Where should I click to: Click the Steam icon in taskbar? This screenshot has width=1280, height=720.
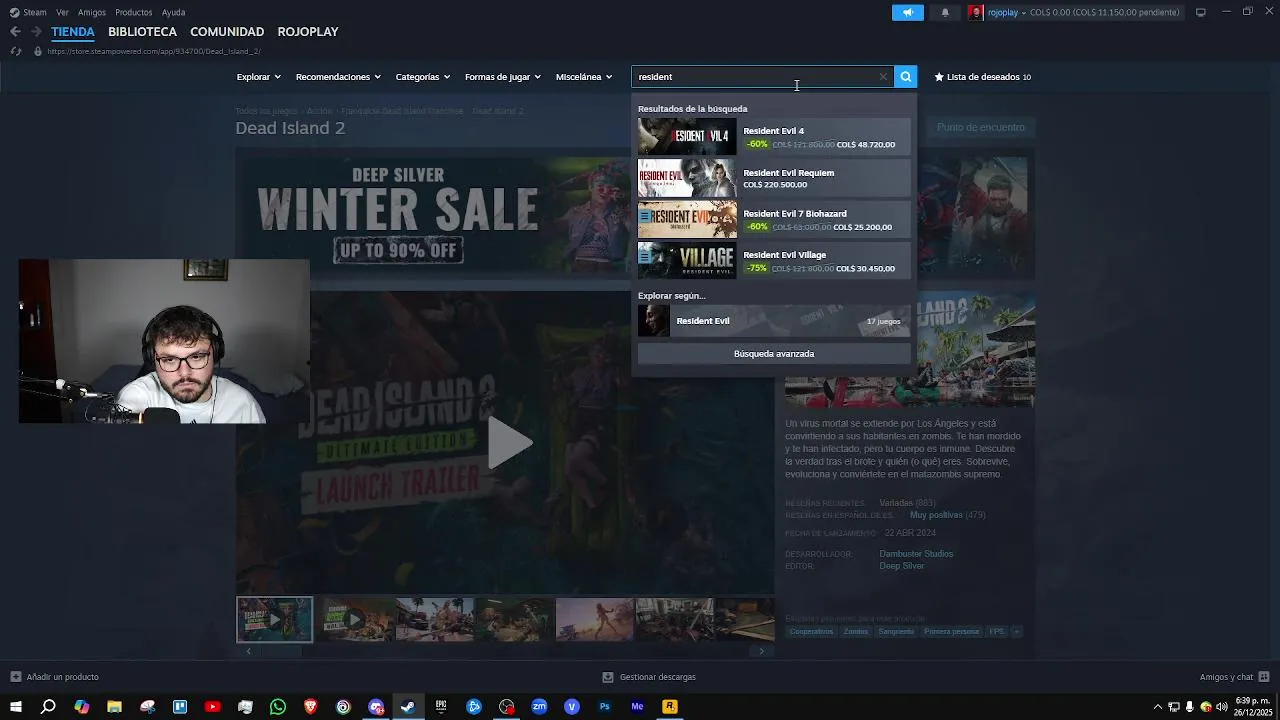[x=408, y=707]
